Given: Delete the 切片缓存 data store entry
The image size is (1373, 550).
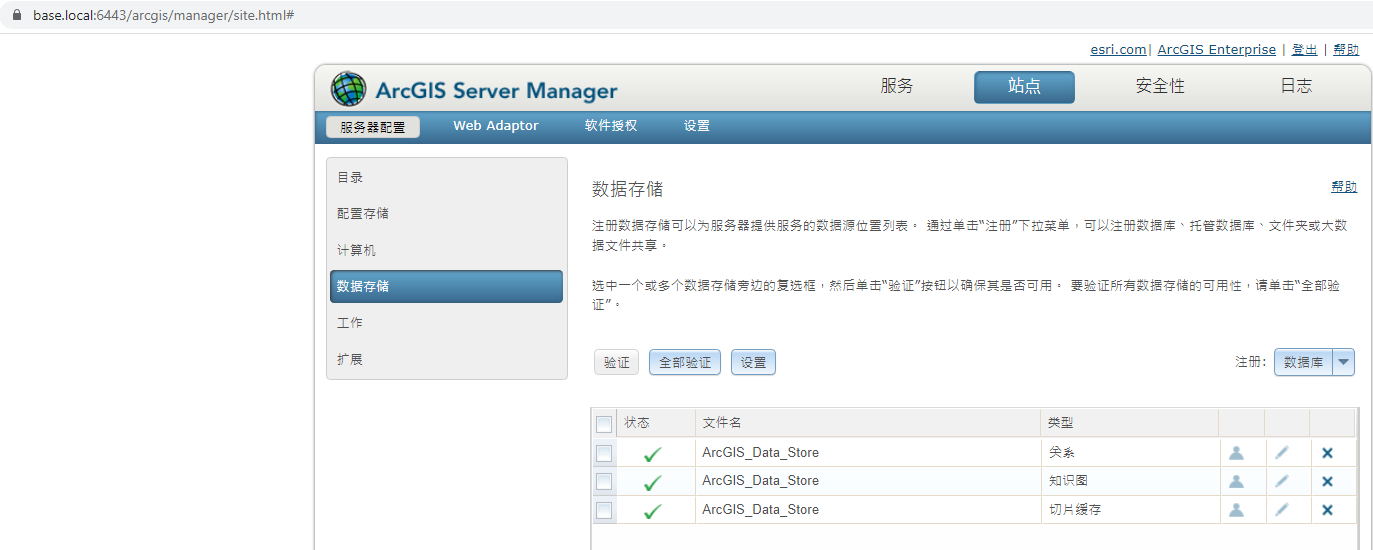Looking at the screenshot, I should click(1327, 510).
